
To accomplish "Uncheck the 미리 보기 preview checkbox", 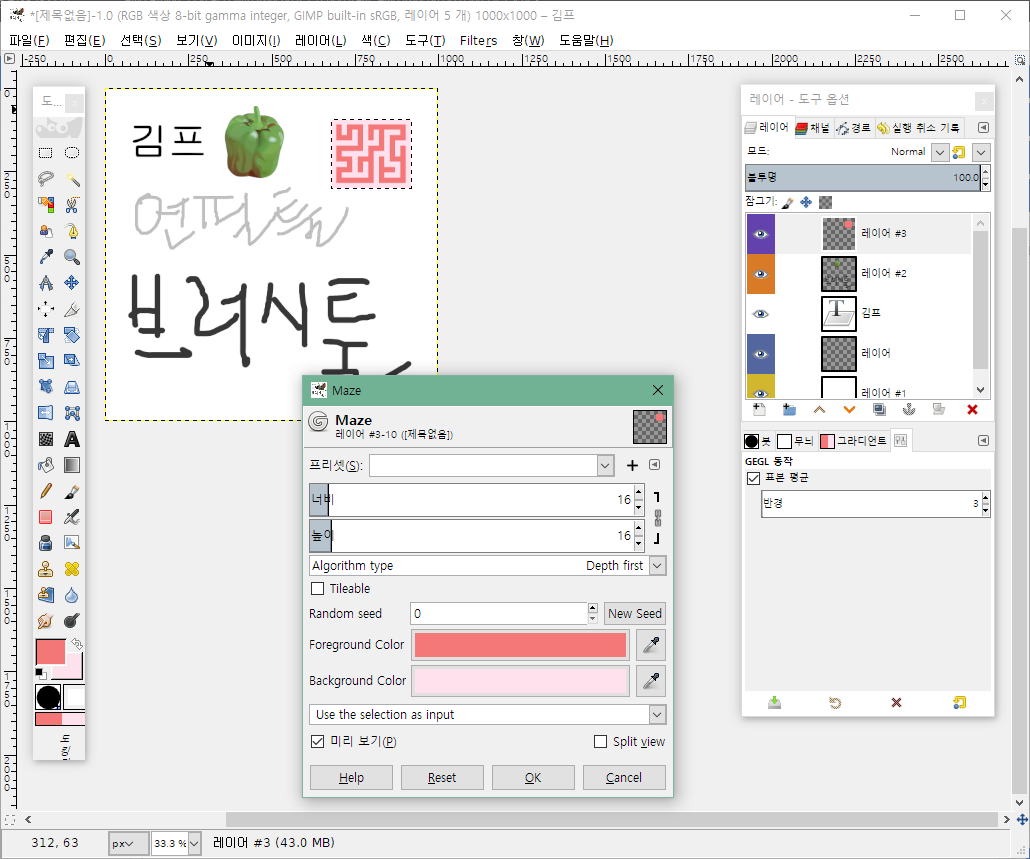I will point(317,741).
